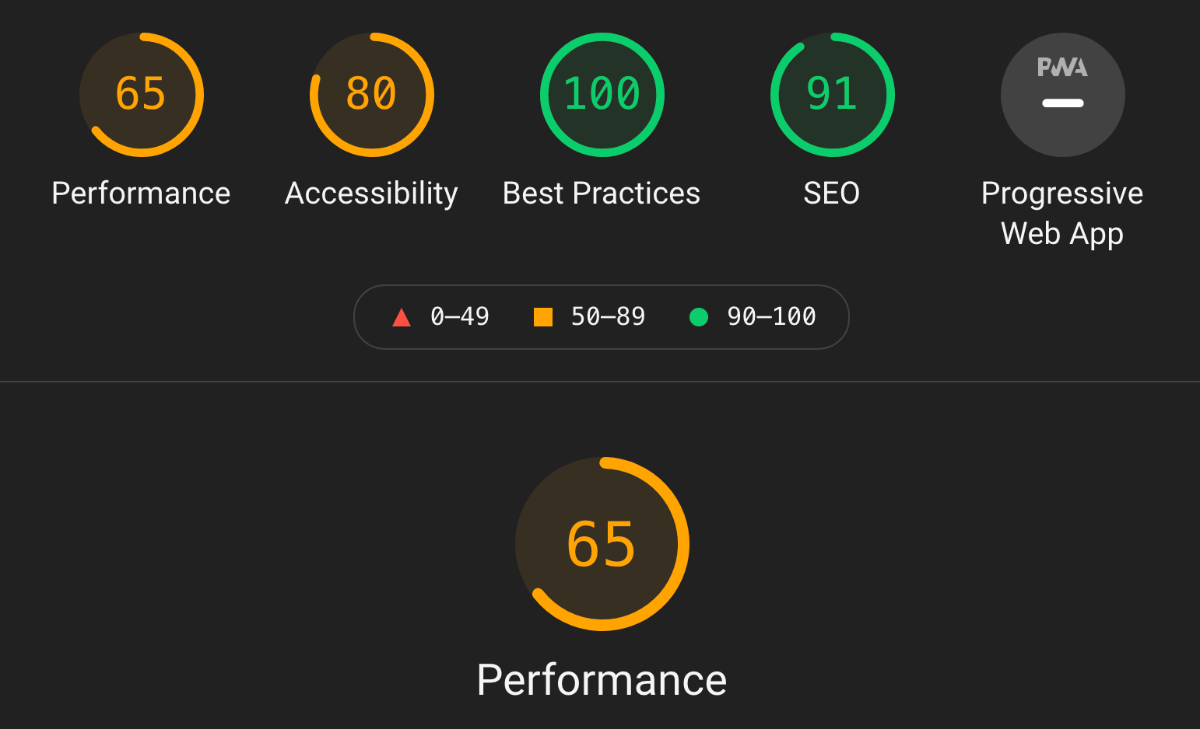
Task: Jump to the SEO section label
Action: pyautogui.click(x=832, y=193)
